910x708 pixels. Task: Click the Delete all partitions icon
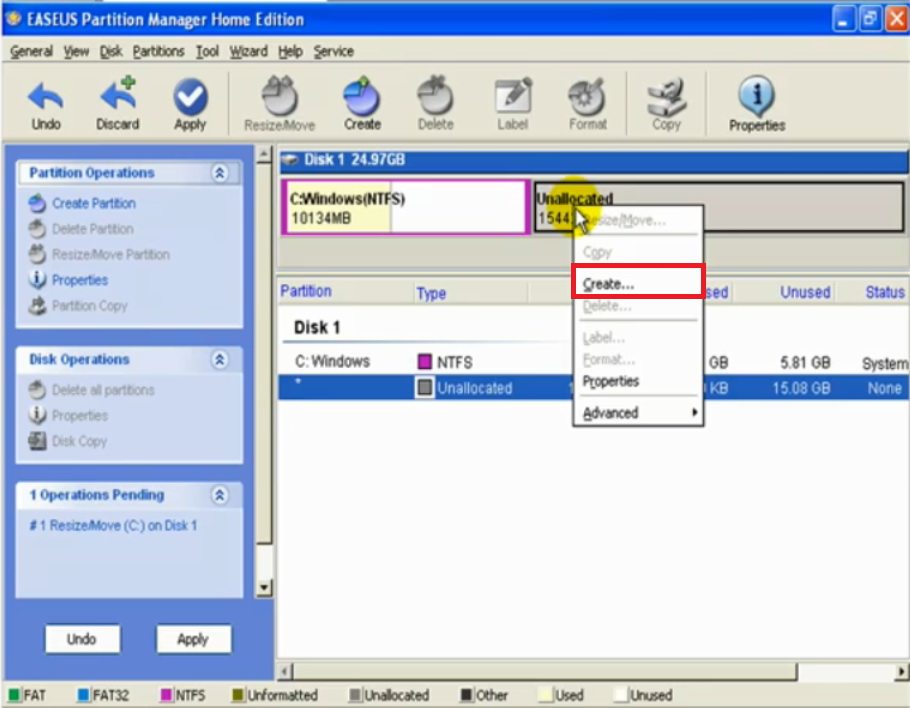(37, 390)
